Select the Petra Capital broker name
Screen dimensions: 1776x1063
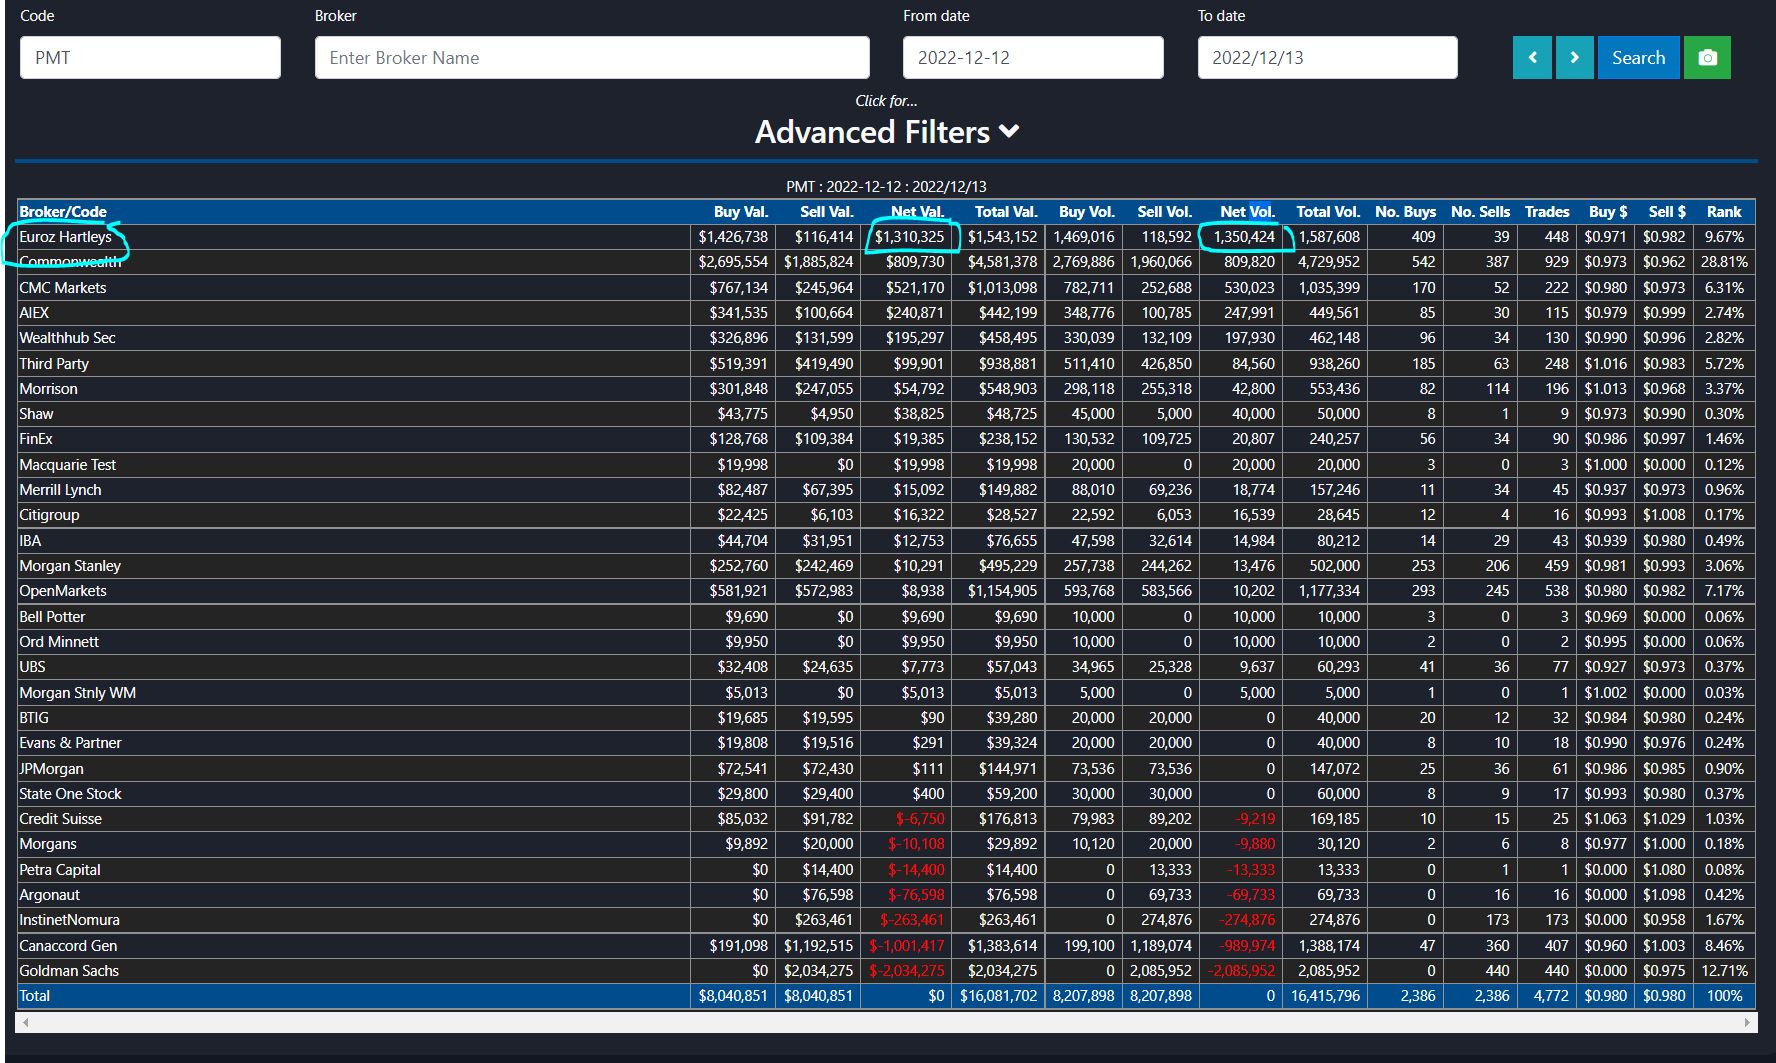[60, 870]
